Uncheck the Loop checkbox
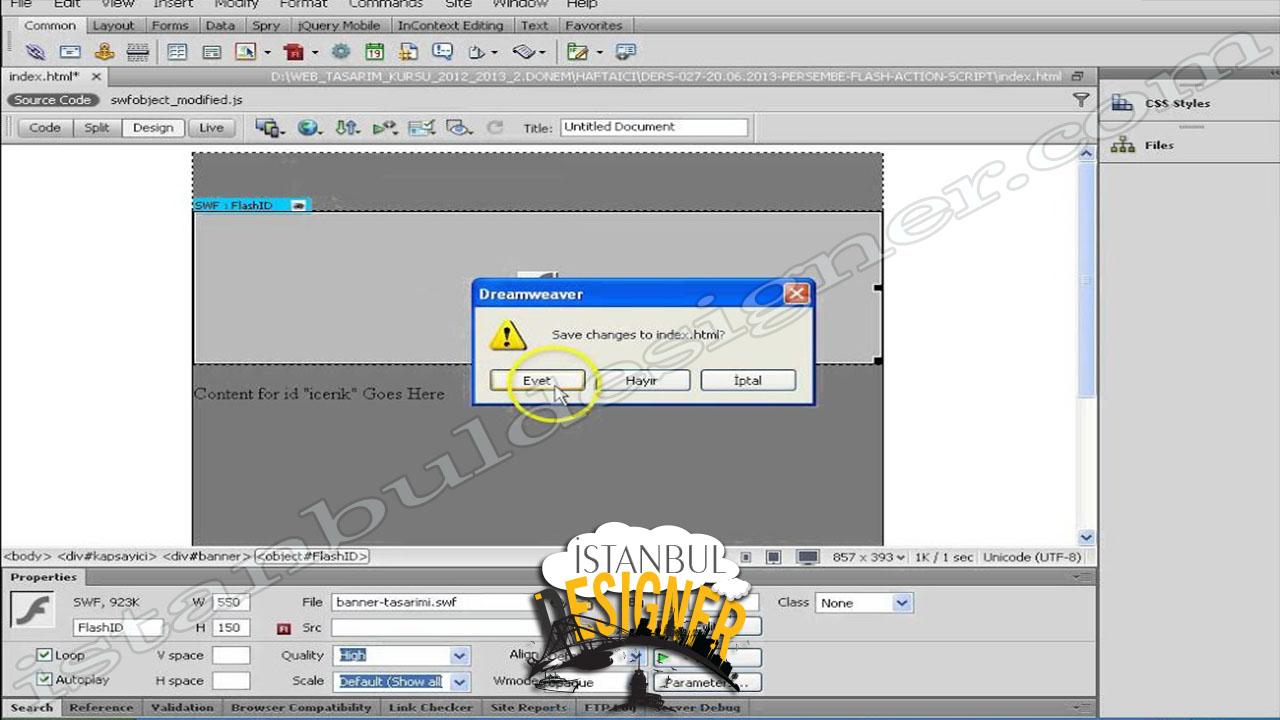Image resolution: width=1280 pixels, height=720 pixels. tap(44, 655)
